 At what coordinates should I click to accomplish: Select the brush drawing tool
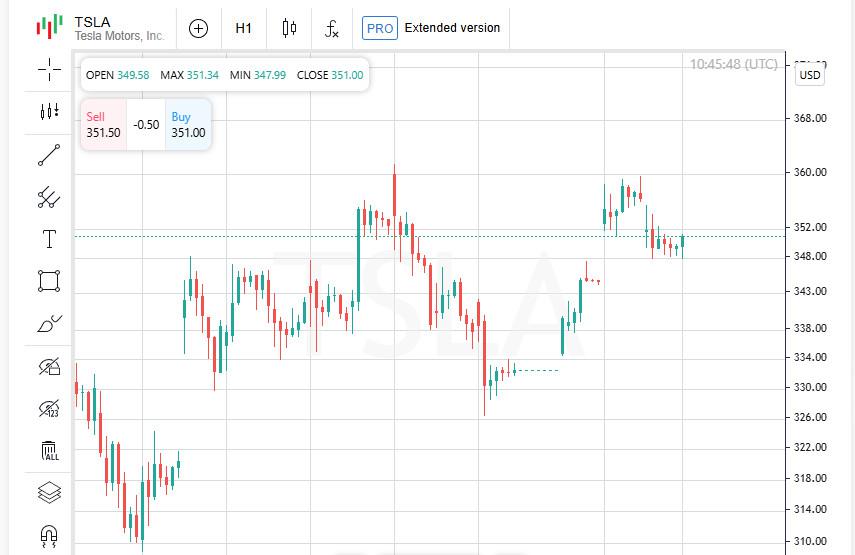coord(49,324)
